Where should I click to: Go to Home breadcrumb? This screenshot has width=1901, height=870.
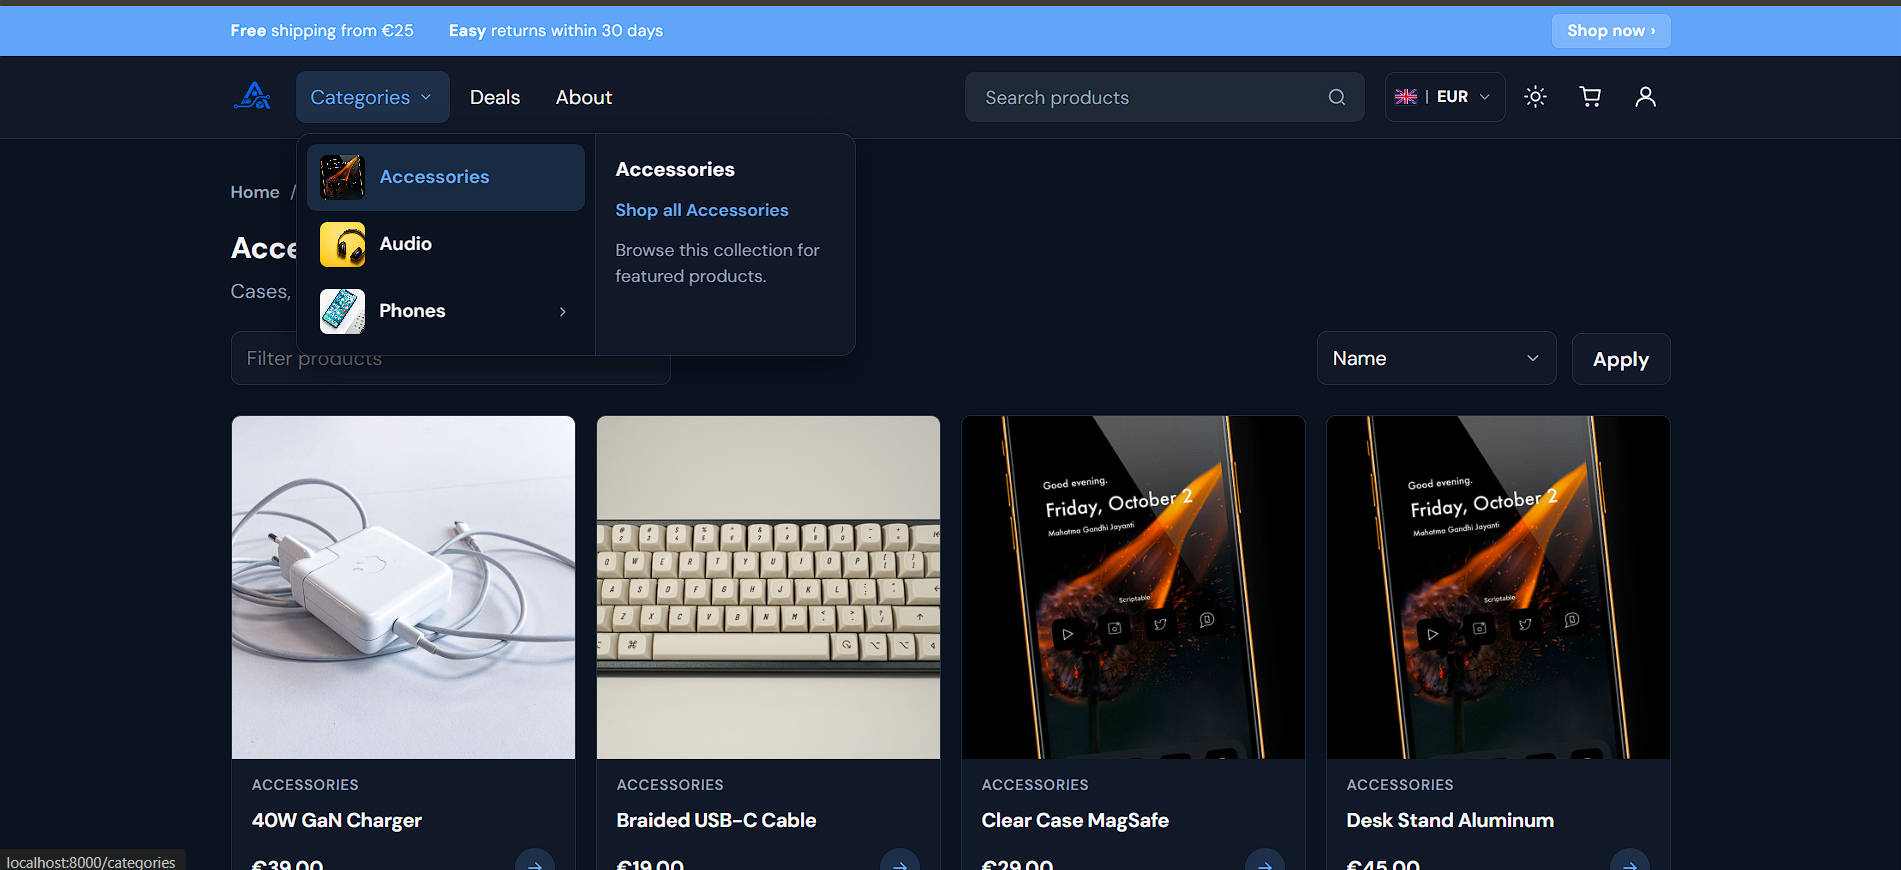coord(255,192)
